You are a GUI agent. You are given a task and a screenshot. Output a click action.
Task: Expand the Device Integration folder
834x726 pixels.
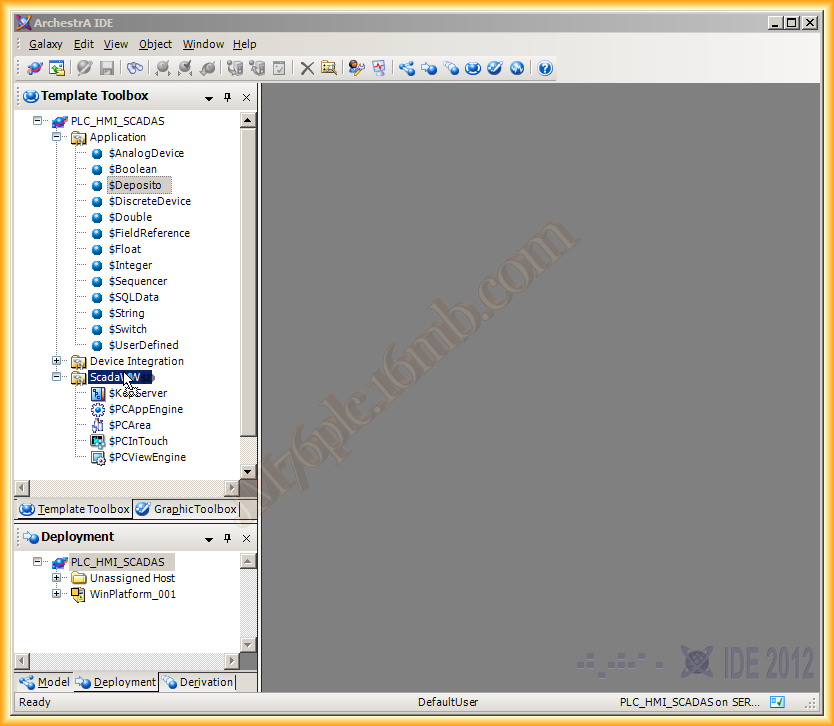(57, 361)
